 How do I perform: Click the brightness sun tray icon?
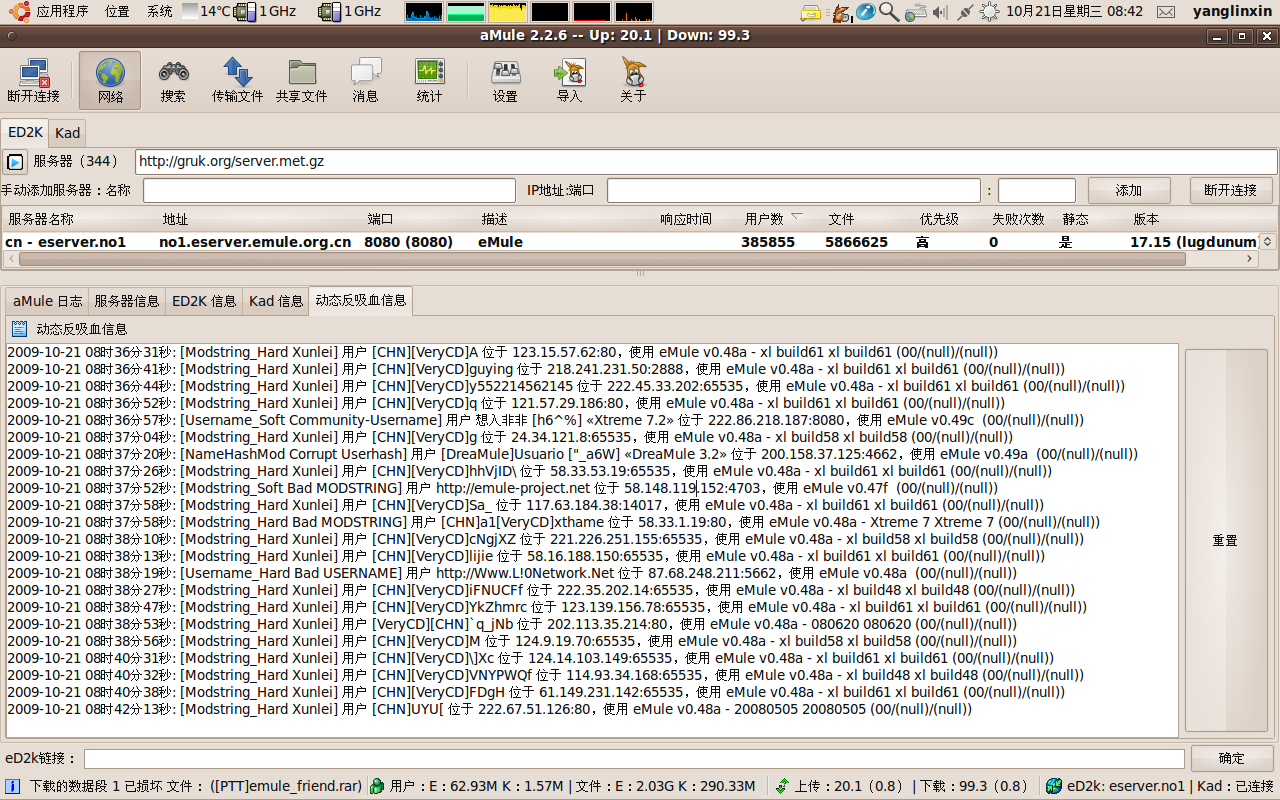(989, 12)
